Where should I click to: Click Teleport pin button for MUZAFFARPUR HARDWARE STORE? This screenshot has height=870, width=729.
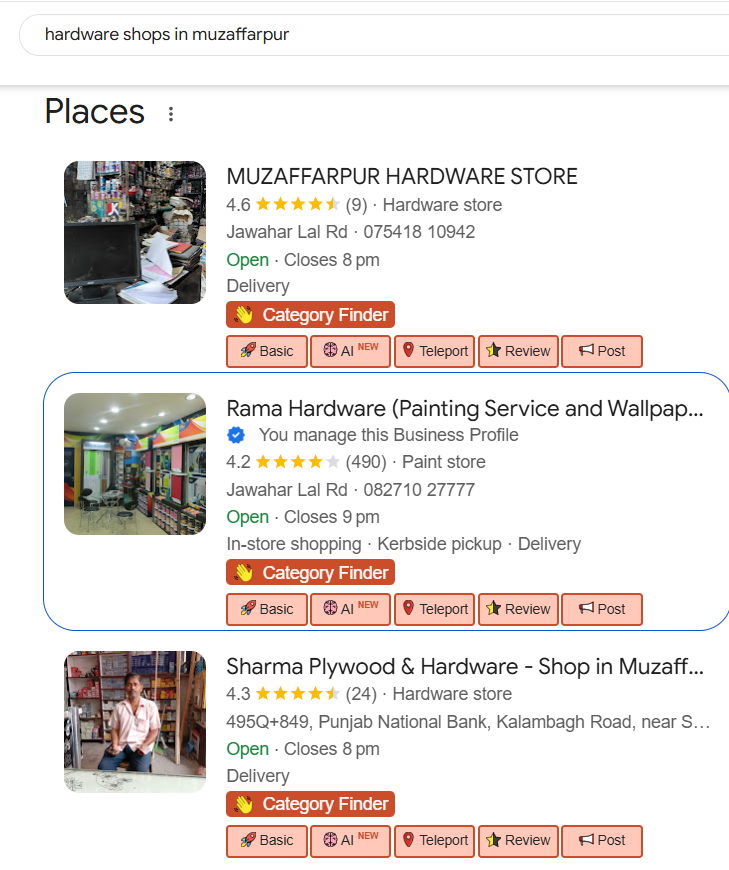[x=434, y=351]
